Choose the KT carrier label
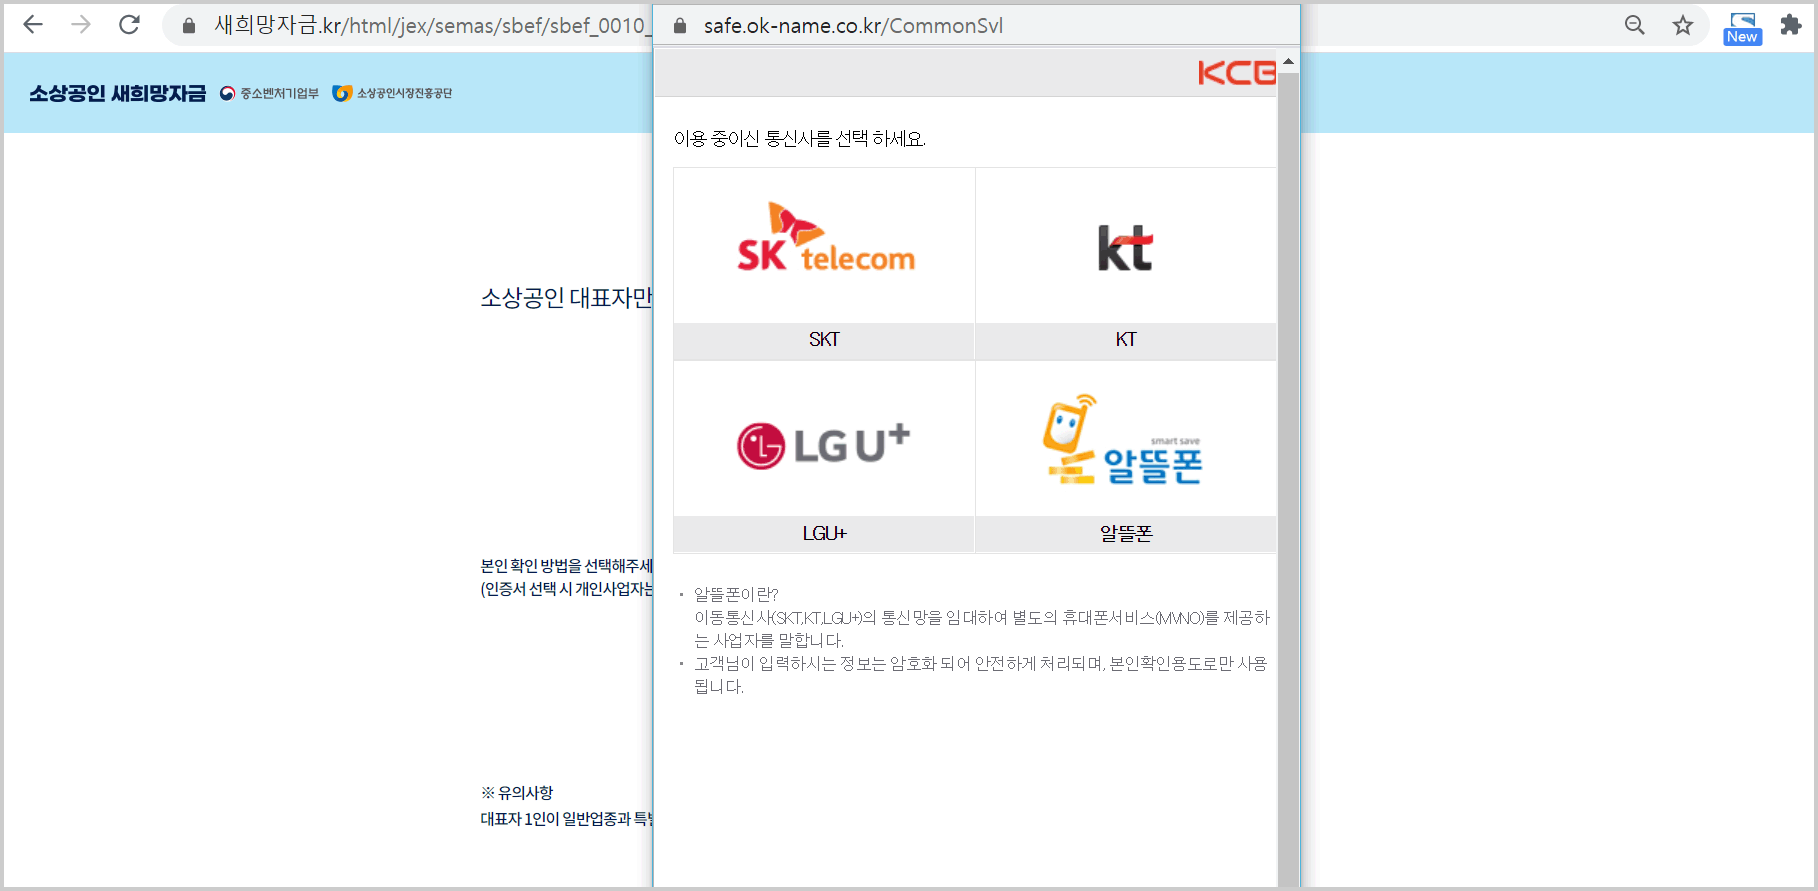Image resolution: width=1818 pixels, height=891 pixels. pos(1126,340)
